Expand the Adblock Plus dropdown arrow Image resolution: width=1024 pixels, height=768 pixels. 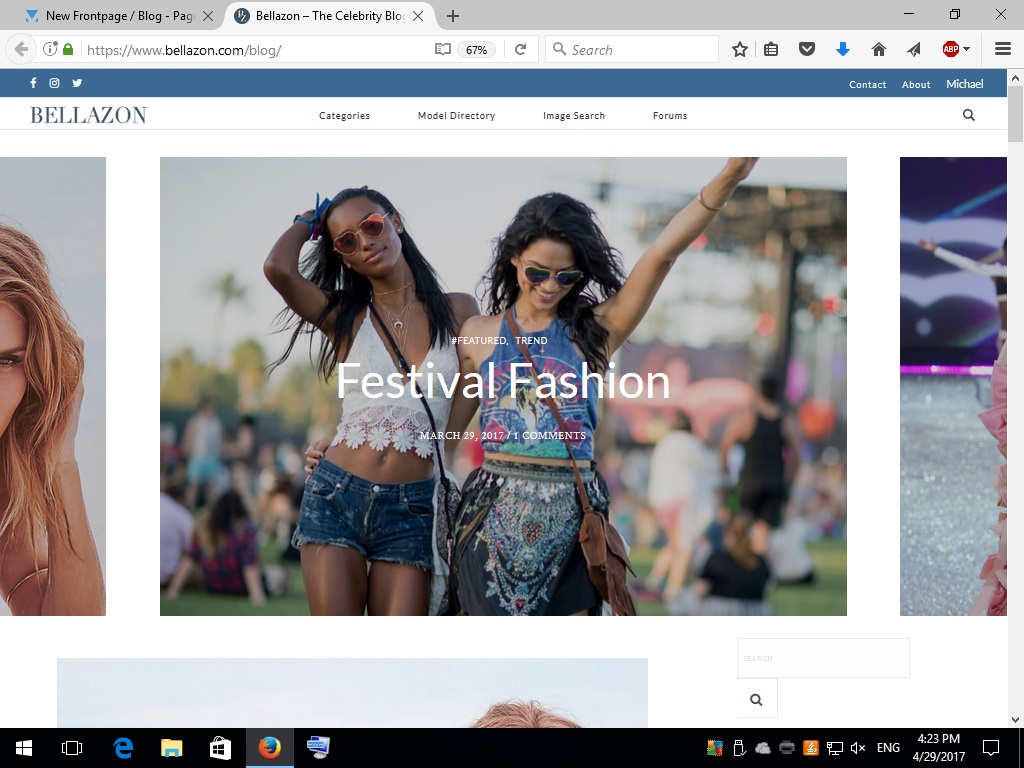pos(967,49)
